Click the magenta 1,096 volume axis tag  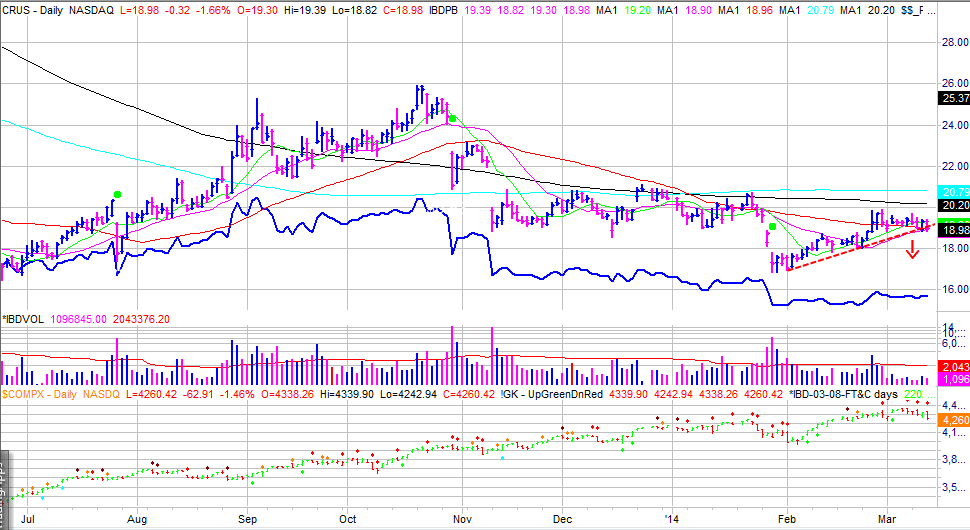click(955, 379)
